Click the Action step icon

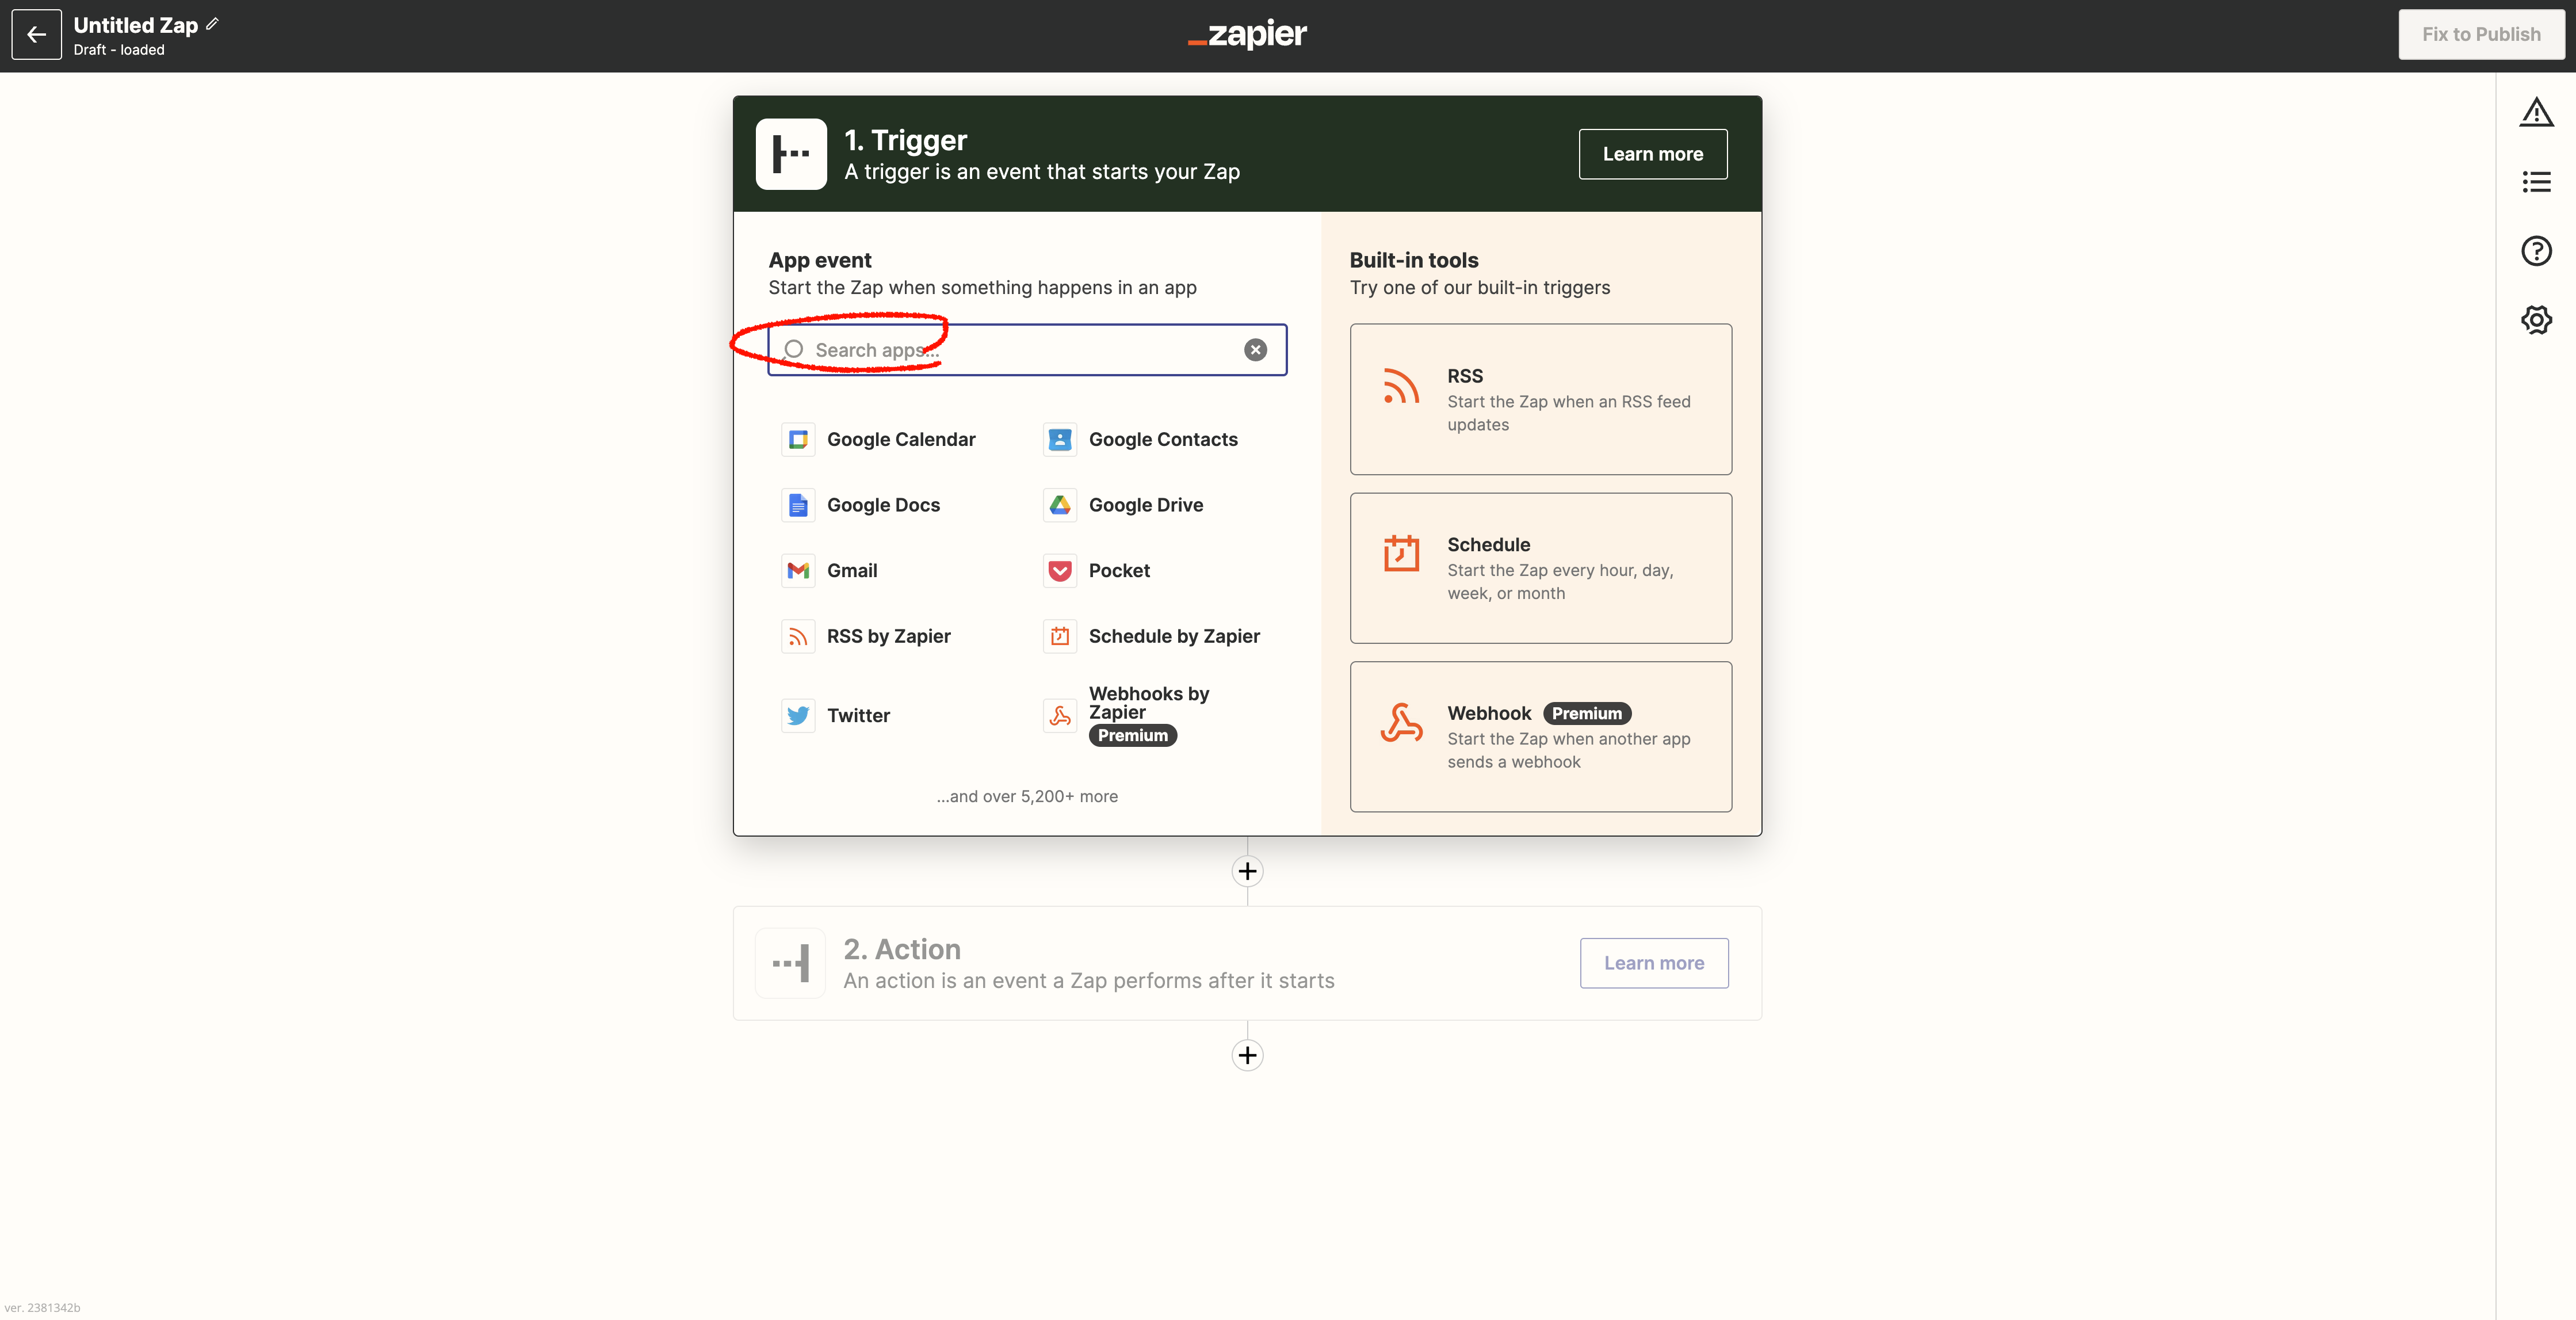[x=790, y=963]
